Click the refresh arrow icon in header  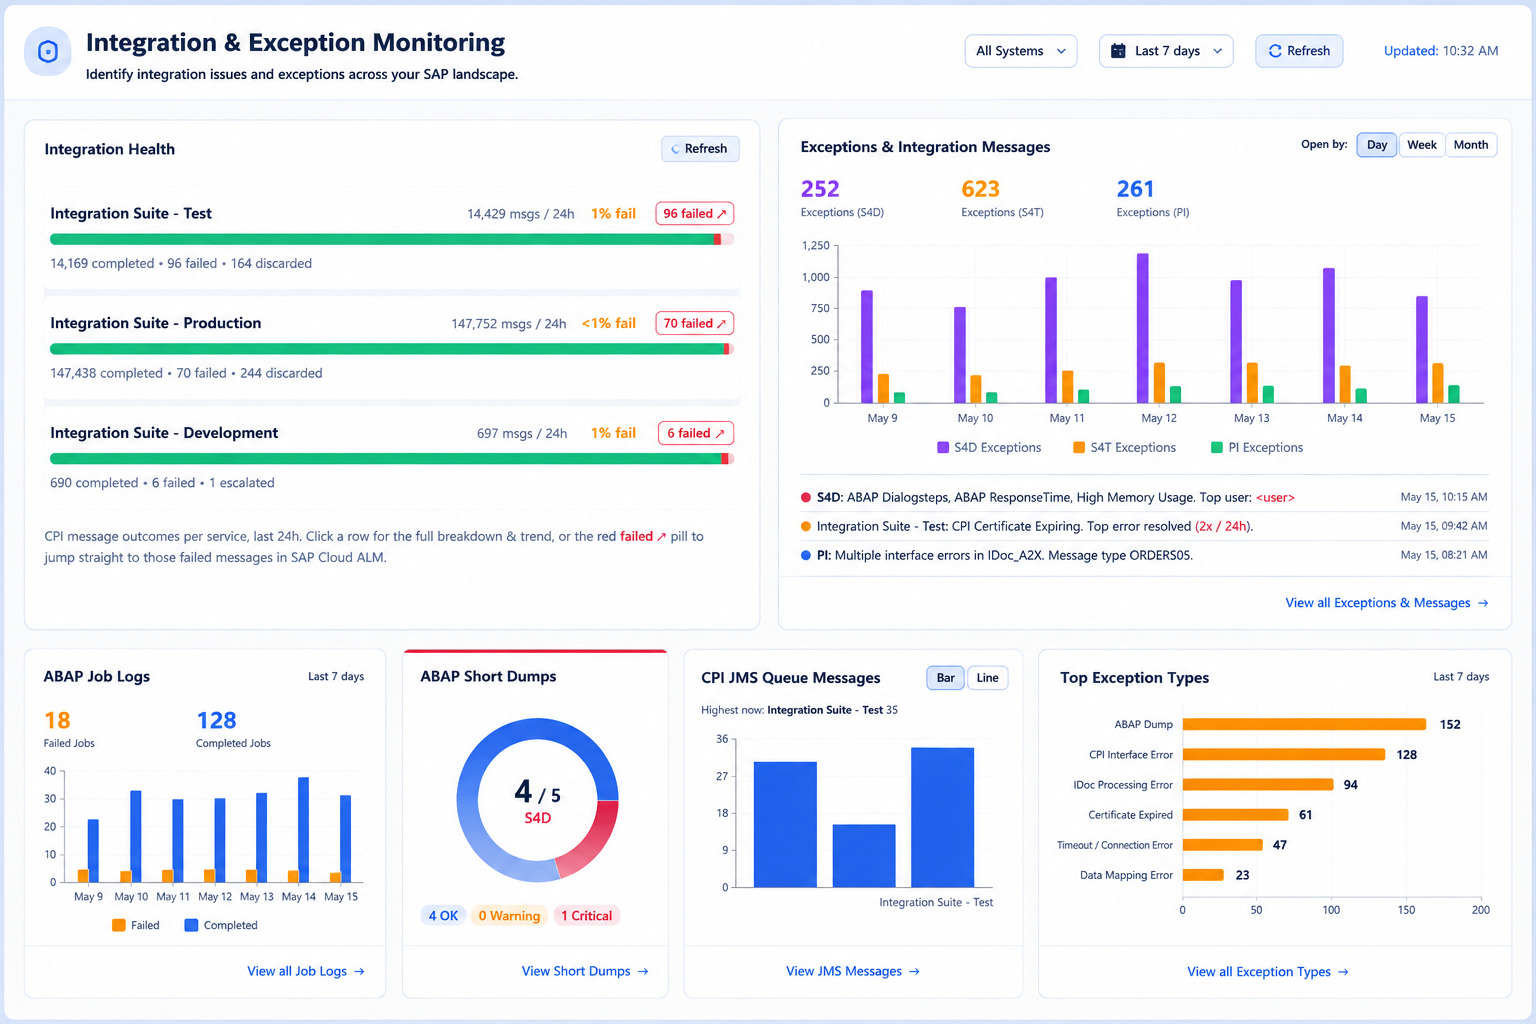point(1275,51)
